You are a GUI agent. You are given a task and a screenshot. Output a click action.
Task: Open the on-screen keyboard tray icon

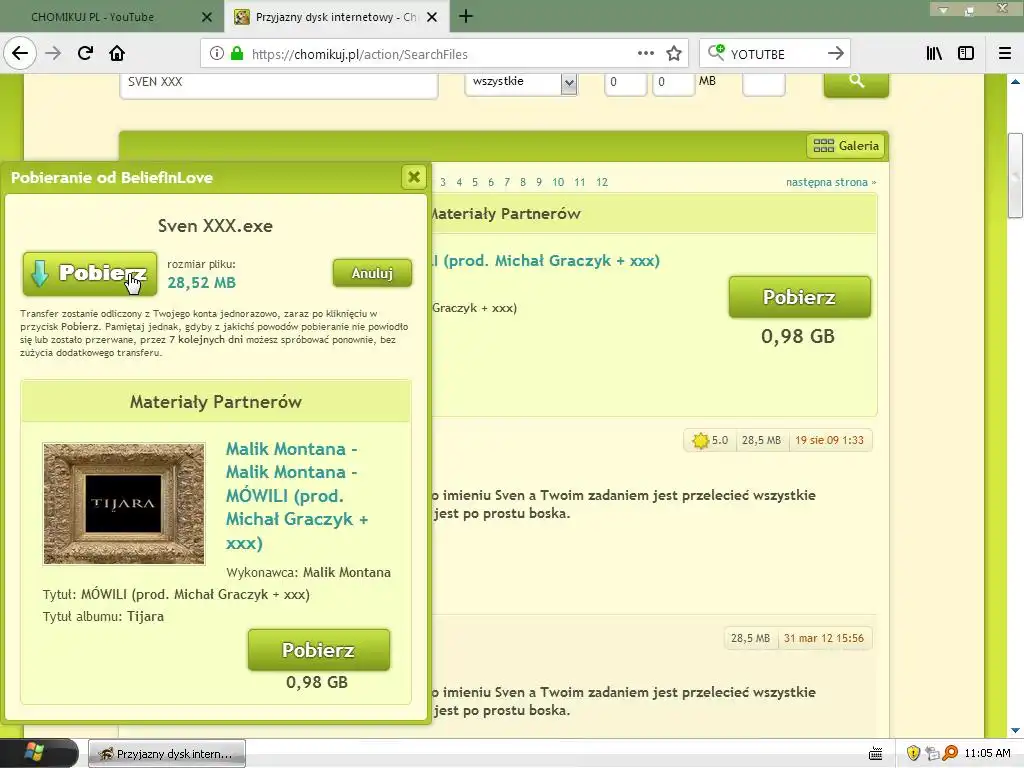[x=876, y=754]
